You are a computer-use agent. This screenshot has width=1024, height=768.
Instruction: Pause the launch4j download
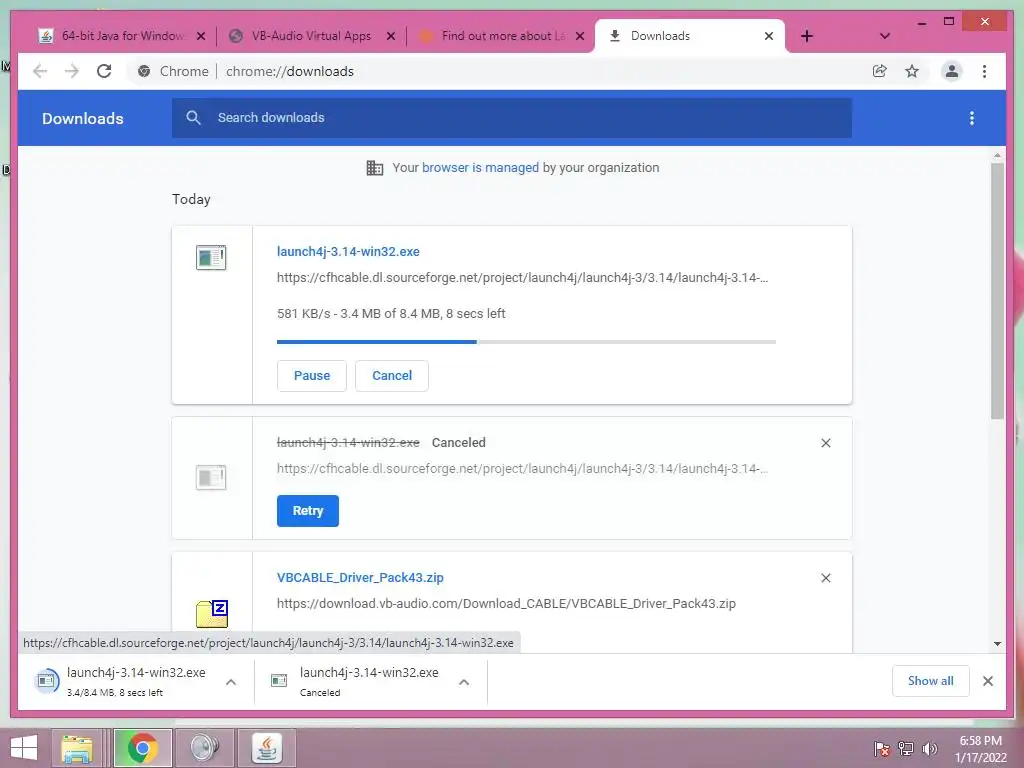point(312,376)
